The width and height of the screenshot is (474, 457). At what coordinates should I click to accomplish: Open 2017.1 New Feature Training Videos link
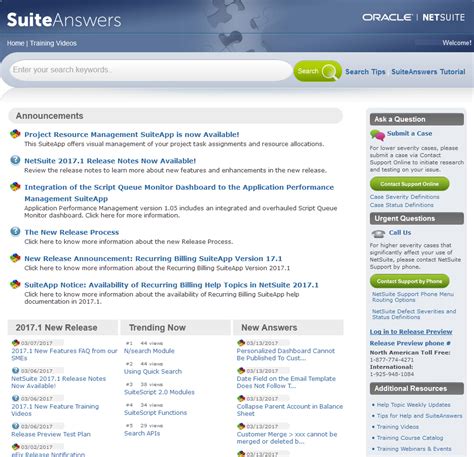pyautogui.click(x=55, y=410)
